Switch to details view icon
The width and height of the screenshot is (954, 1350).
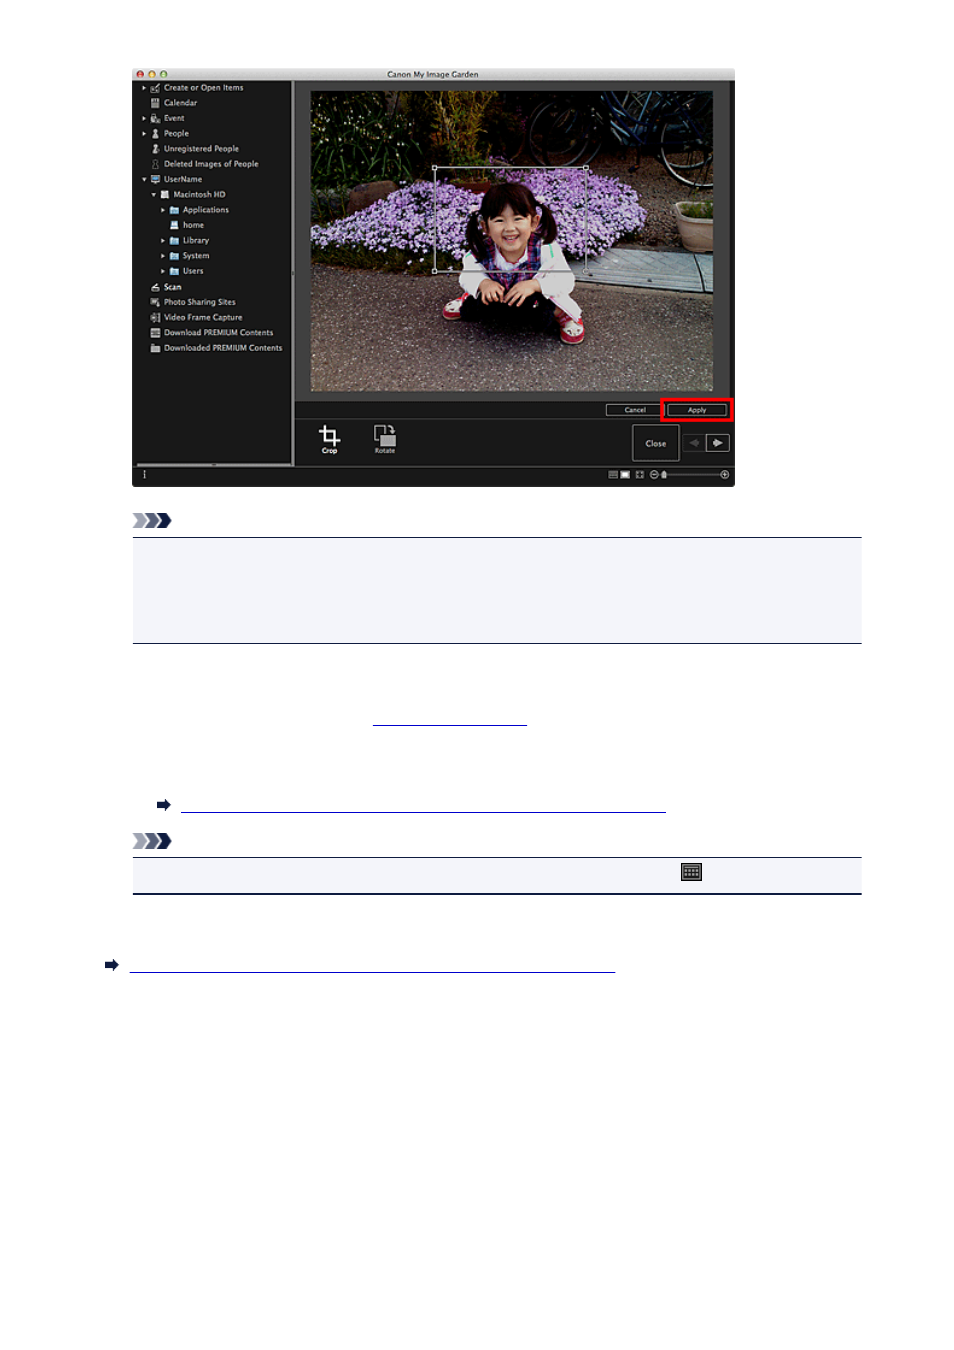pyautogui.click(x=625, y=475)
